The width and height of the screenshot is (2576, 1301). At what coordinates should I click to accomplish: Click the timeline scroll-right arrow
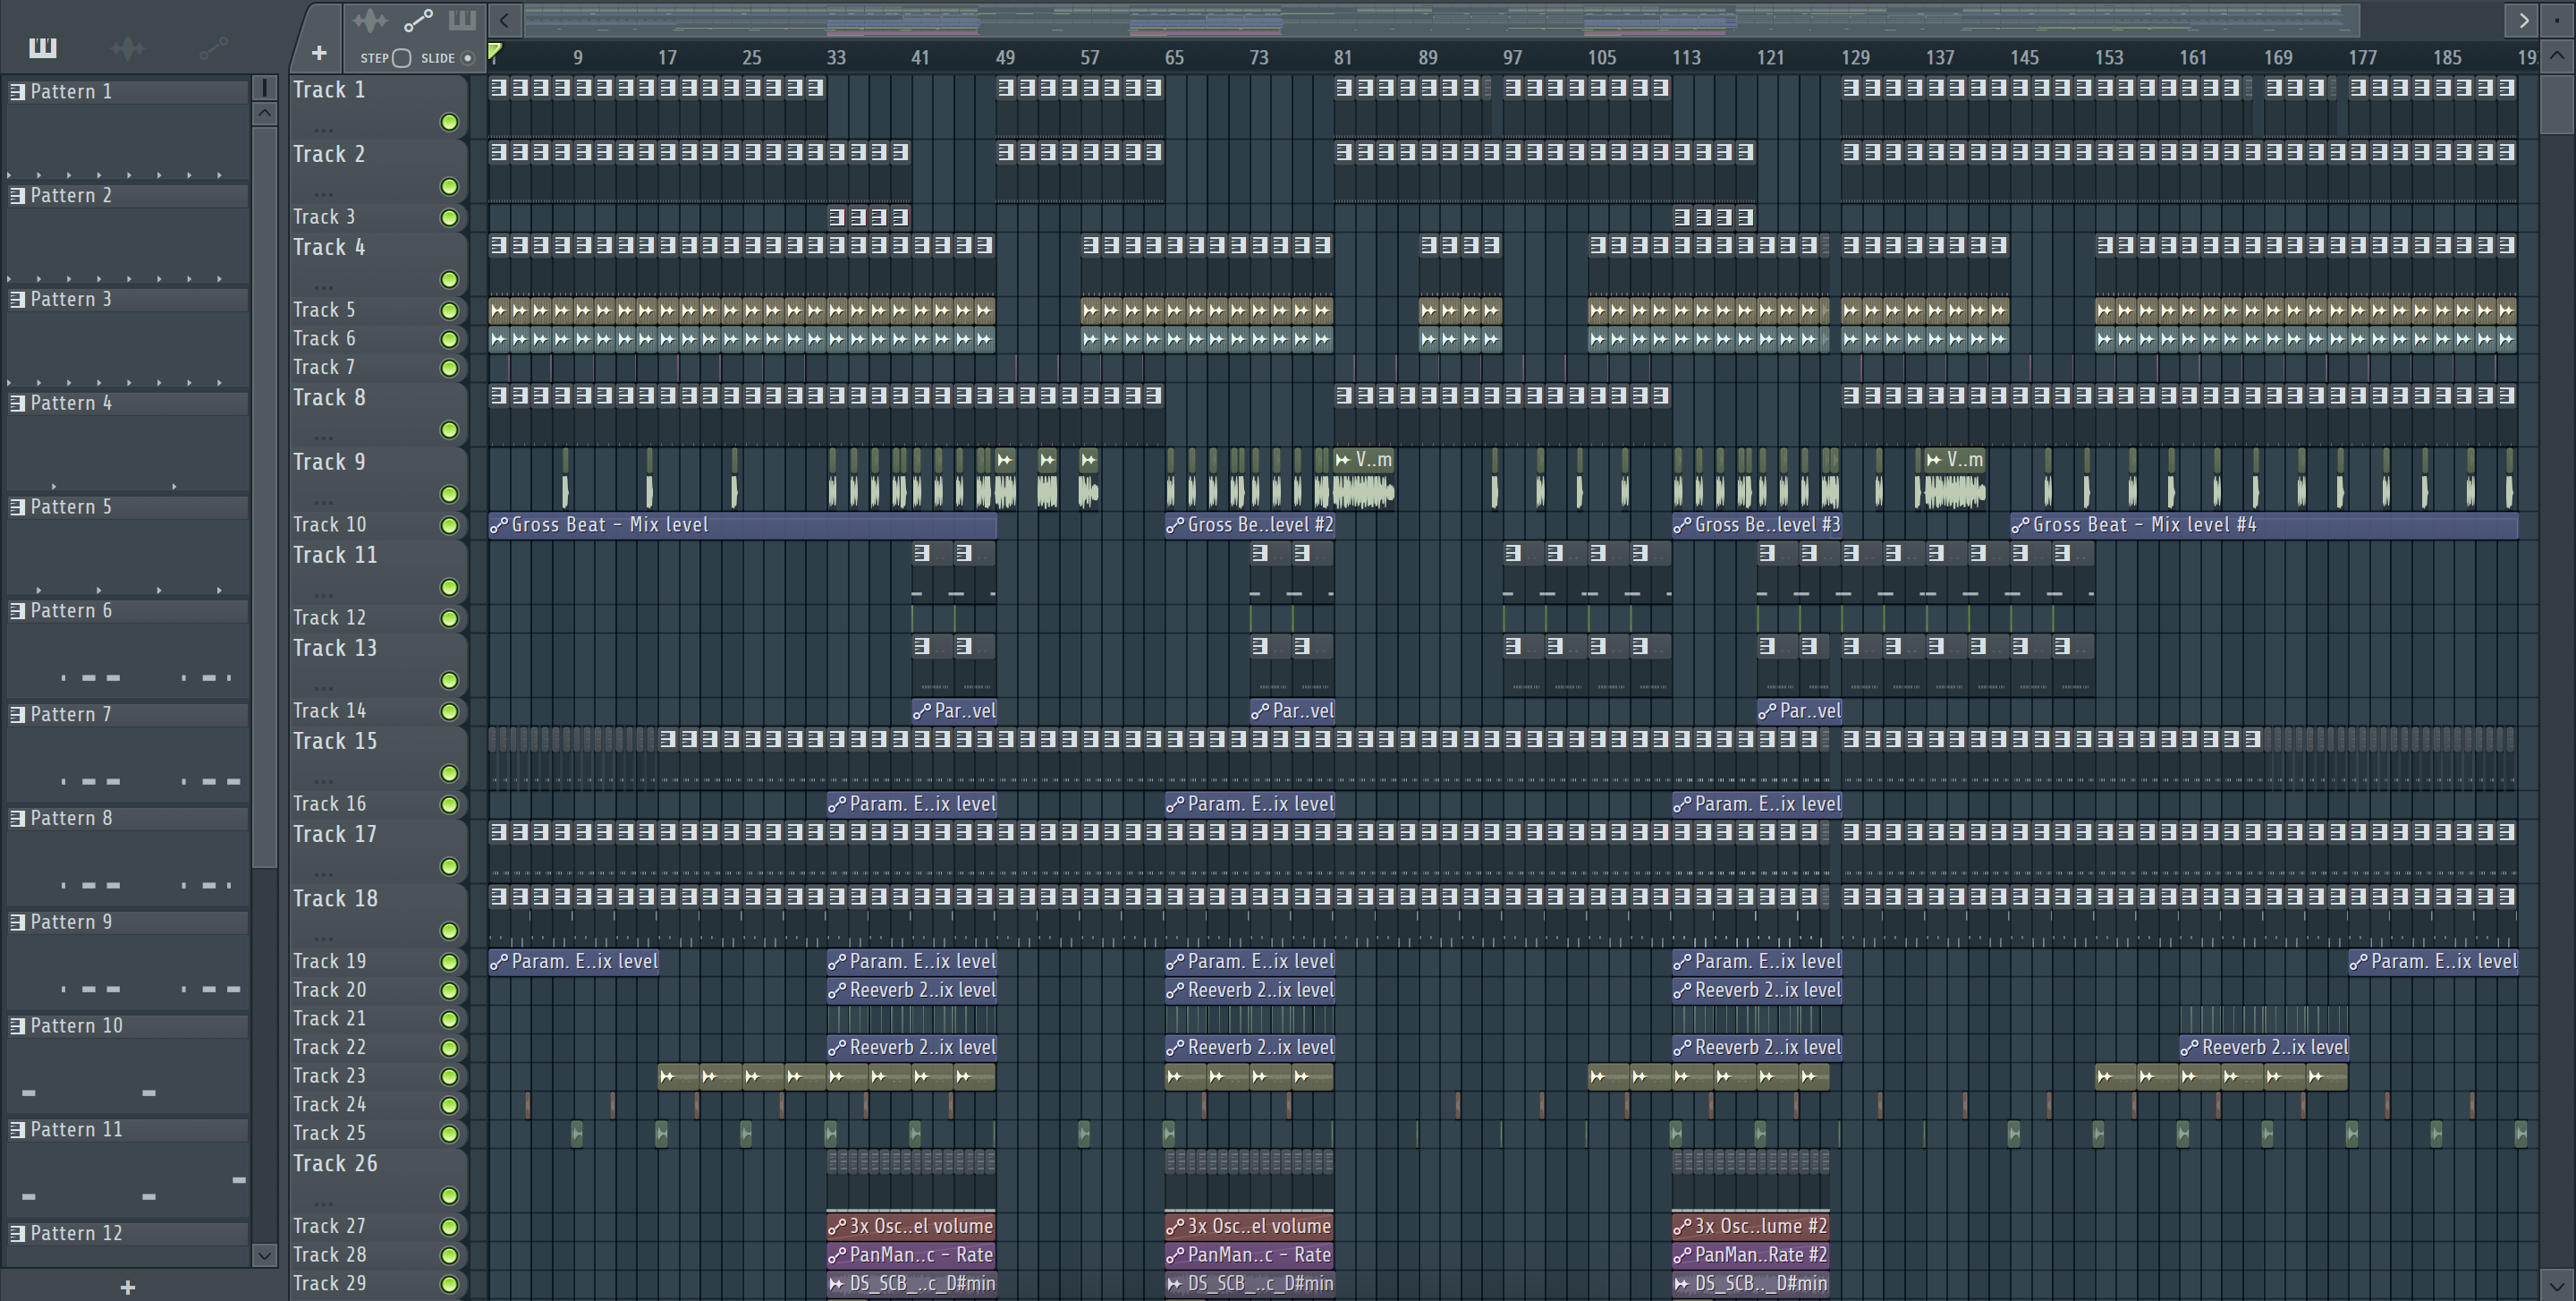tap(2523, 20)
